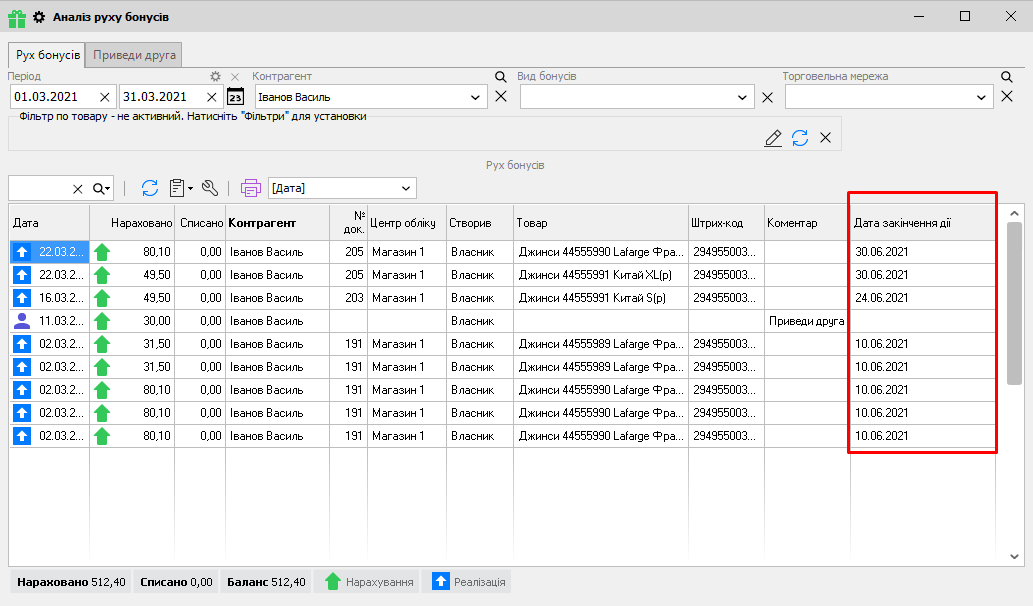1033x606 pixels.
Task: Open the wrench settings tool in toolbar
Action: coord(209,188)
